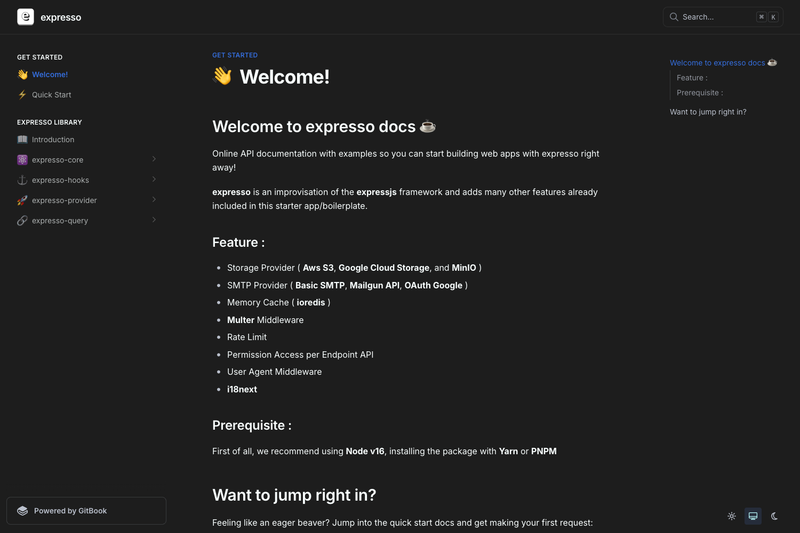Viewport: 800px width, 533px height.
Task: Click the Search input field
Action: pyautogui.click(x=723, y=17)
